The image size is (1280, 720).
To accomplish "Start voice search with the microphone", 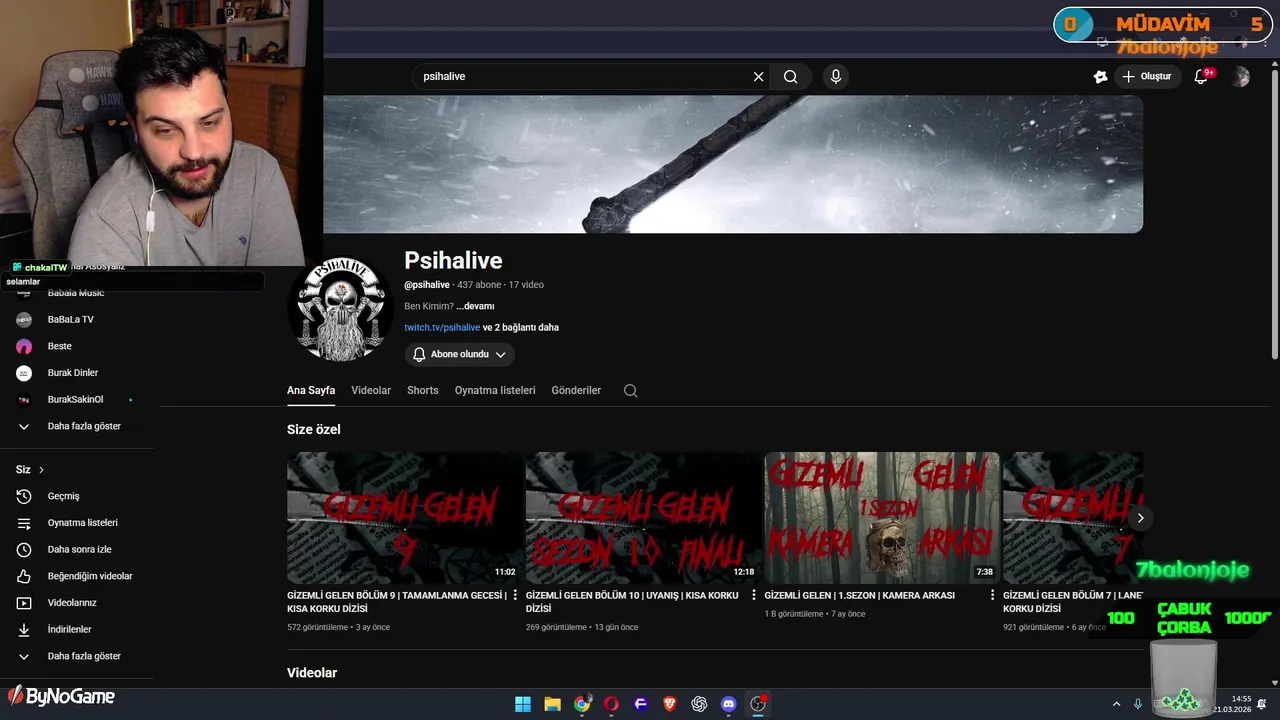I will click(836, 76).
